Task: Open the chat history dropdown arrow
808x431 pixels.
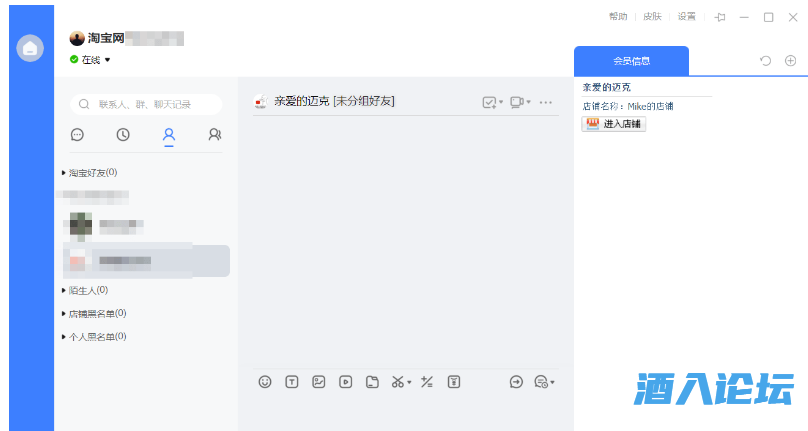Action: pos(552,382)
